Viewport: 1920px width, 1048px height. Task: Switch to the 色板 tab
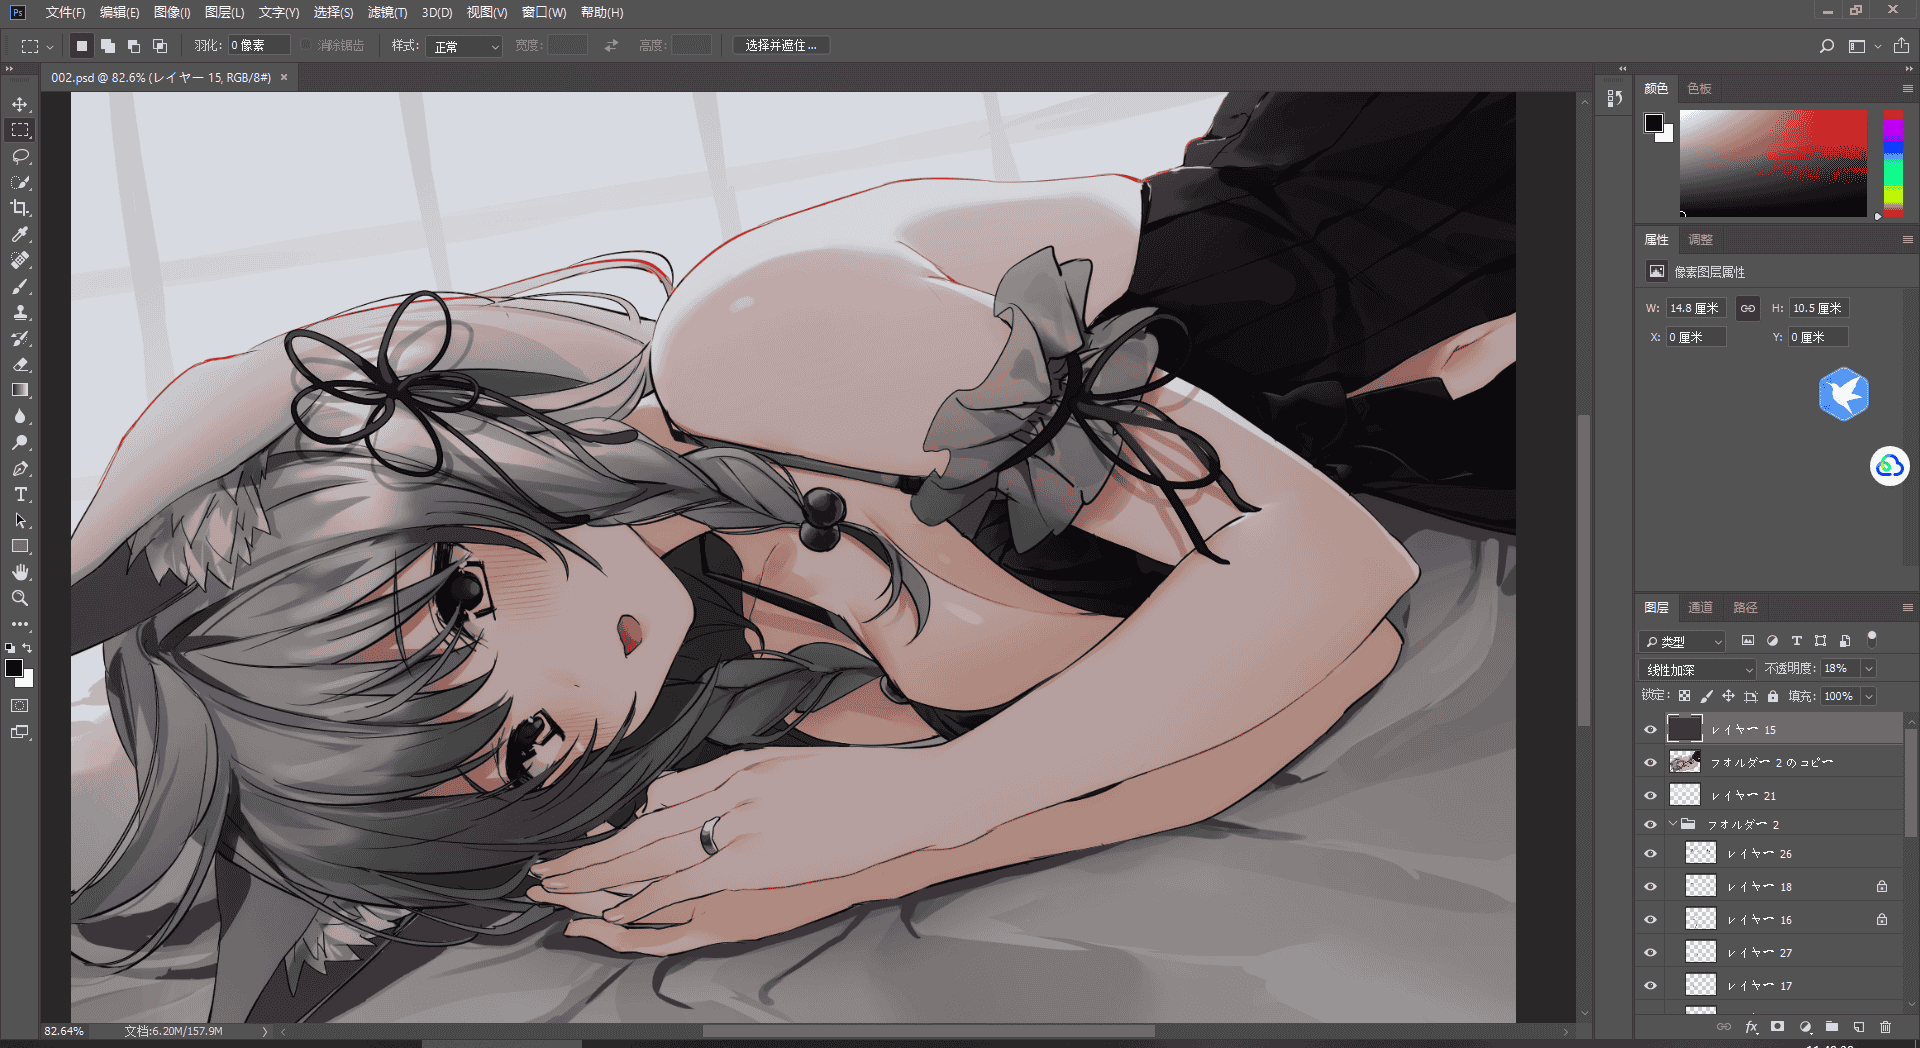pyautogui.click(x=1699, y=89)
